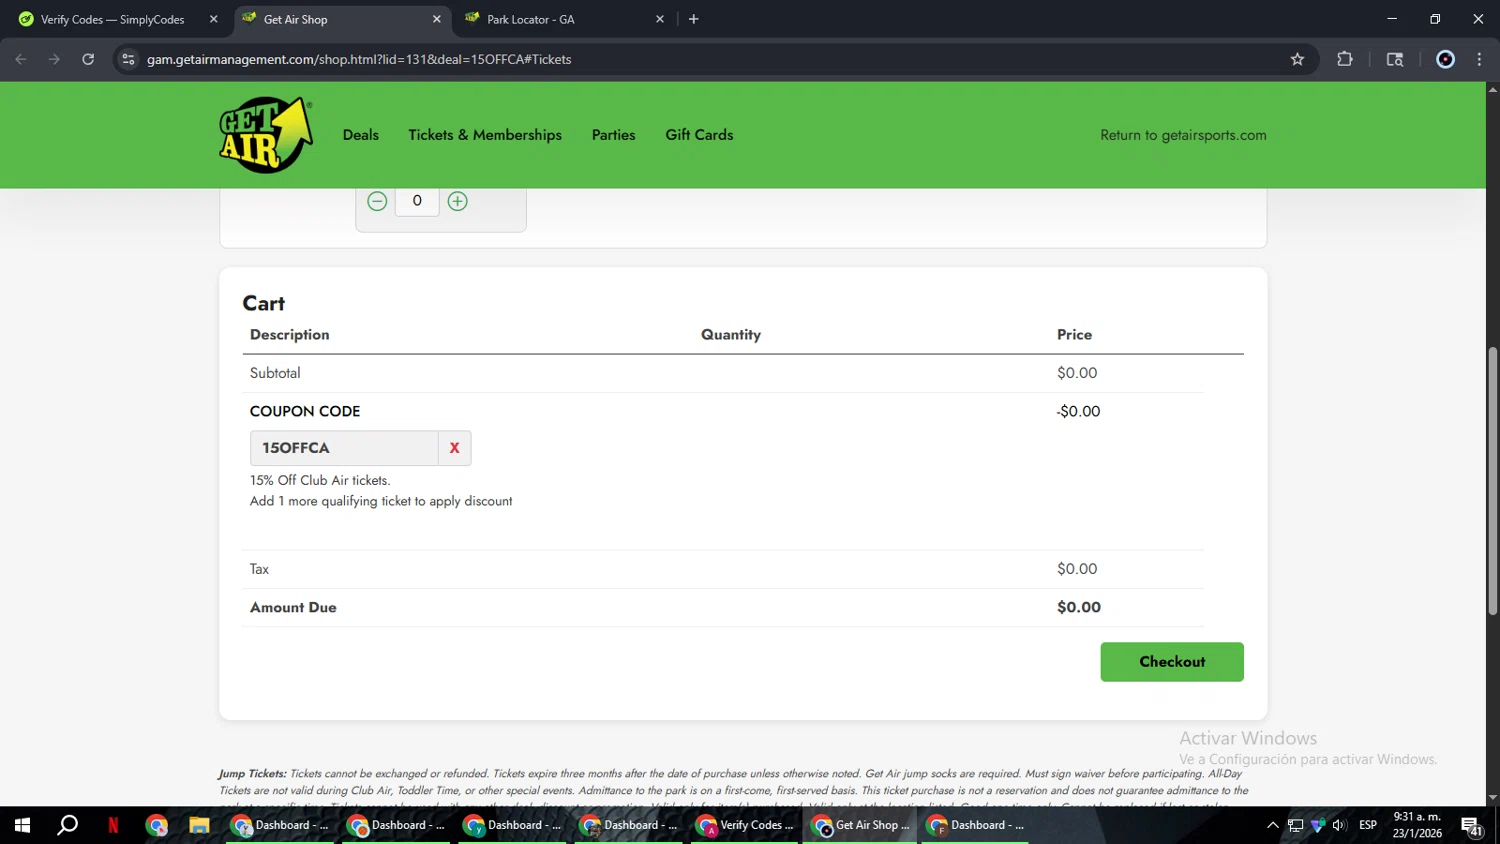Close the Verify Codes browser tab
This screenshot has height=844, width=1500.
(x=213, y=19)
